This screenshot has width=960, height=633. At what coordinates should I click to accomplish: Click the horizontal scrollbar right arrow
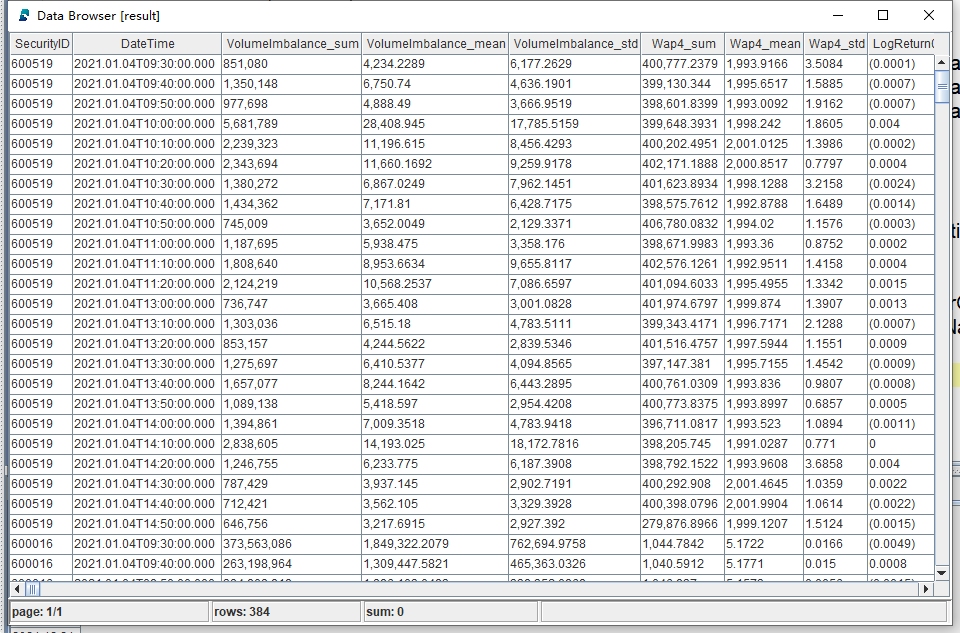click(x=928, y=589)
